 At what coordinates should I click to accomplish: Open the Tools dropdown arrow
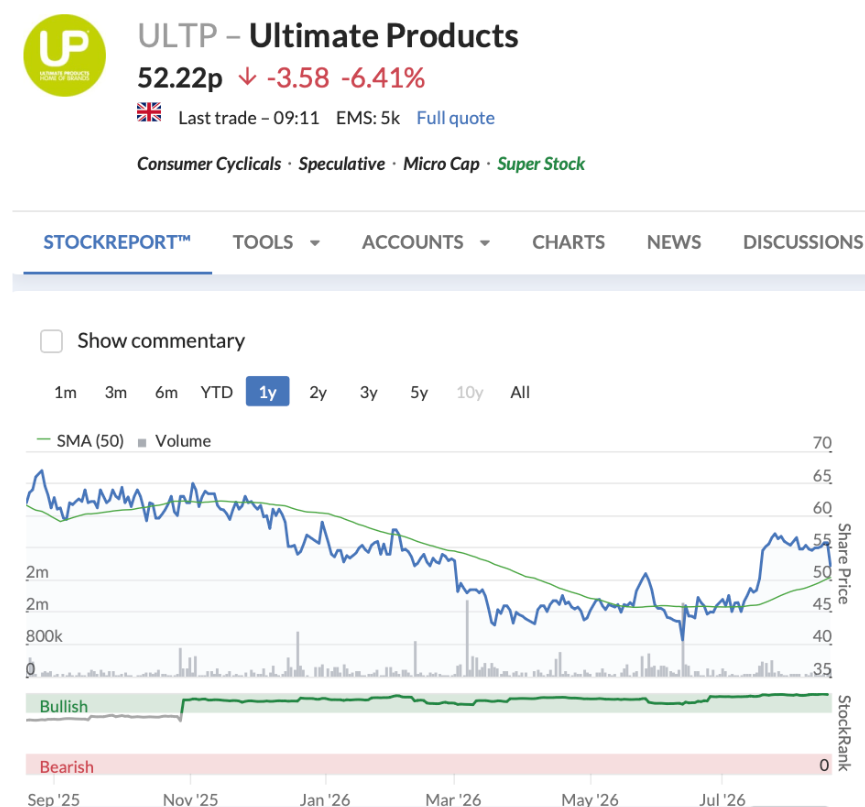[x=314, y=243]
